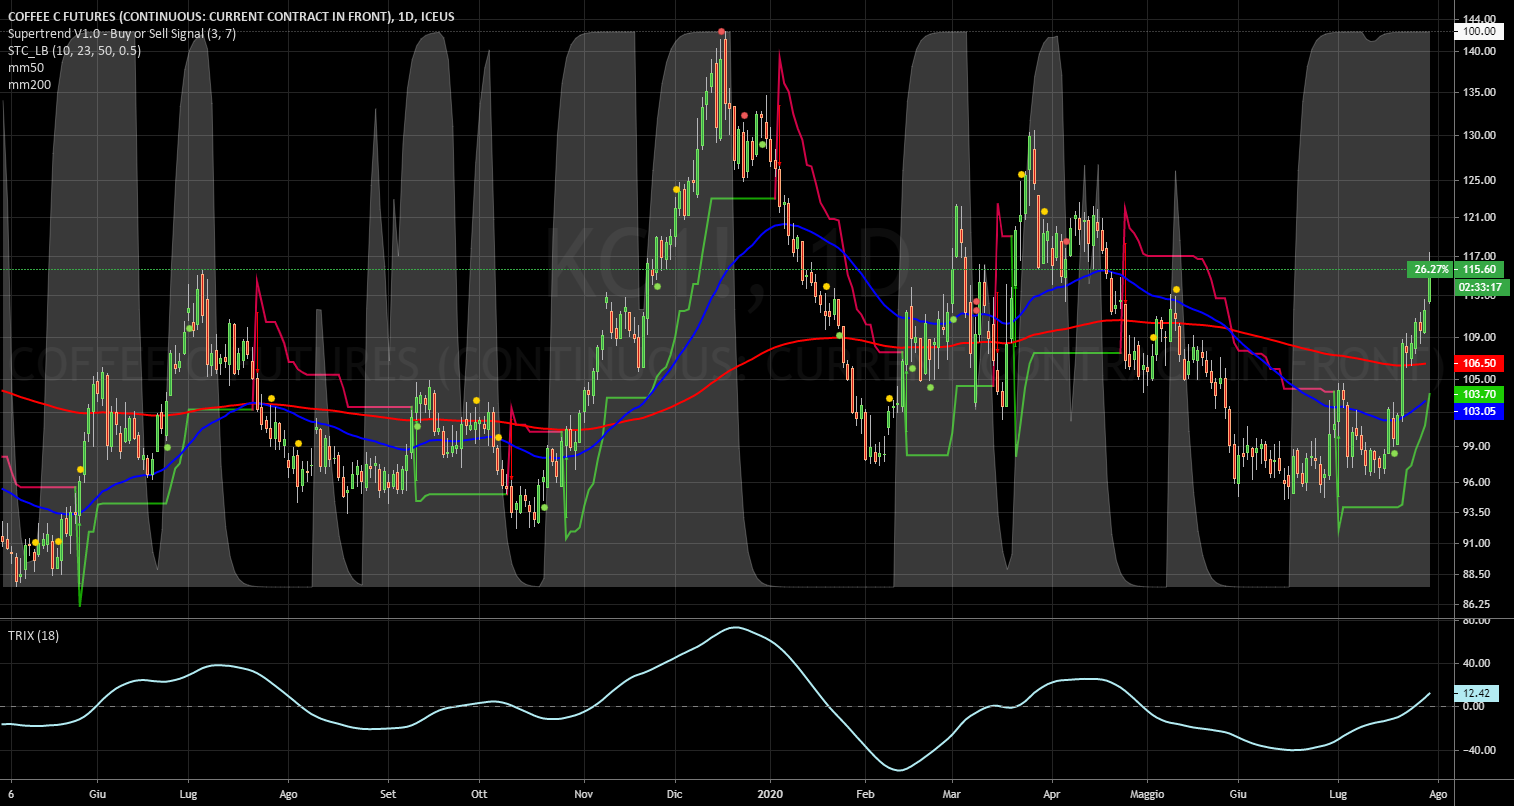Screen dimensions: 1514x806
Task: Click the Dic month on time axis
Action: click(x=674, y=795)
